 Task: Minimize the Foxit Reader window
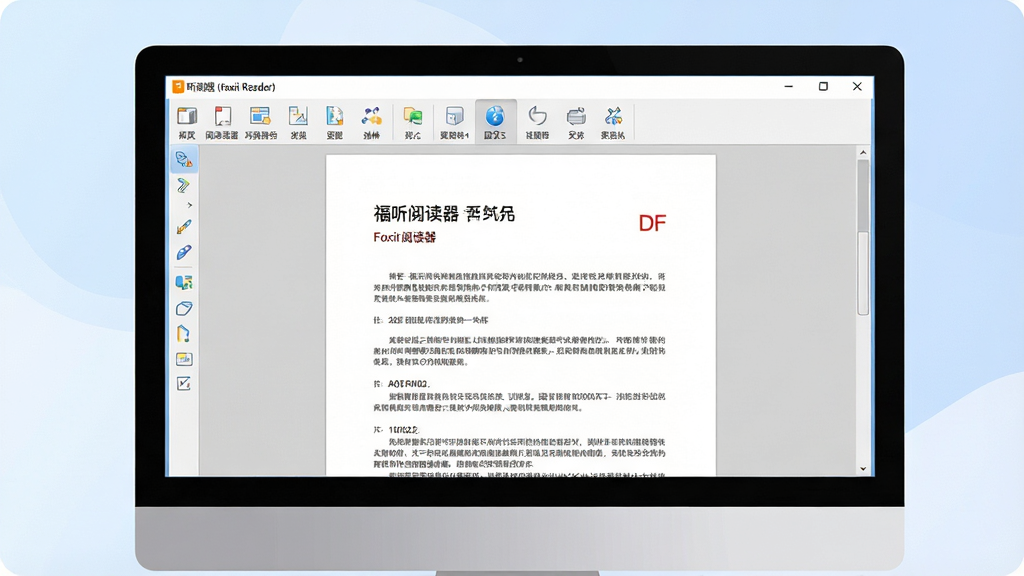(x=789, y=86)
